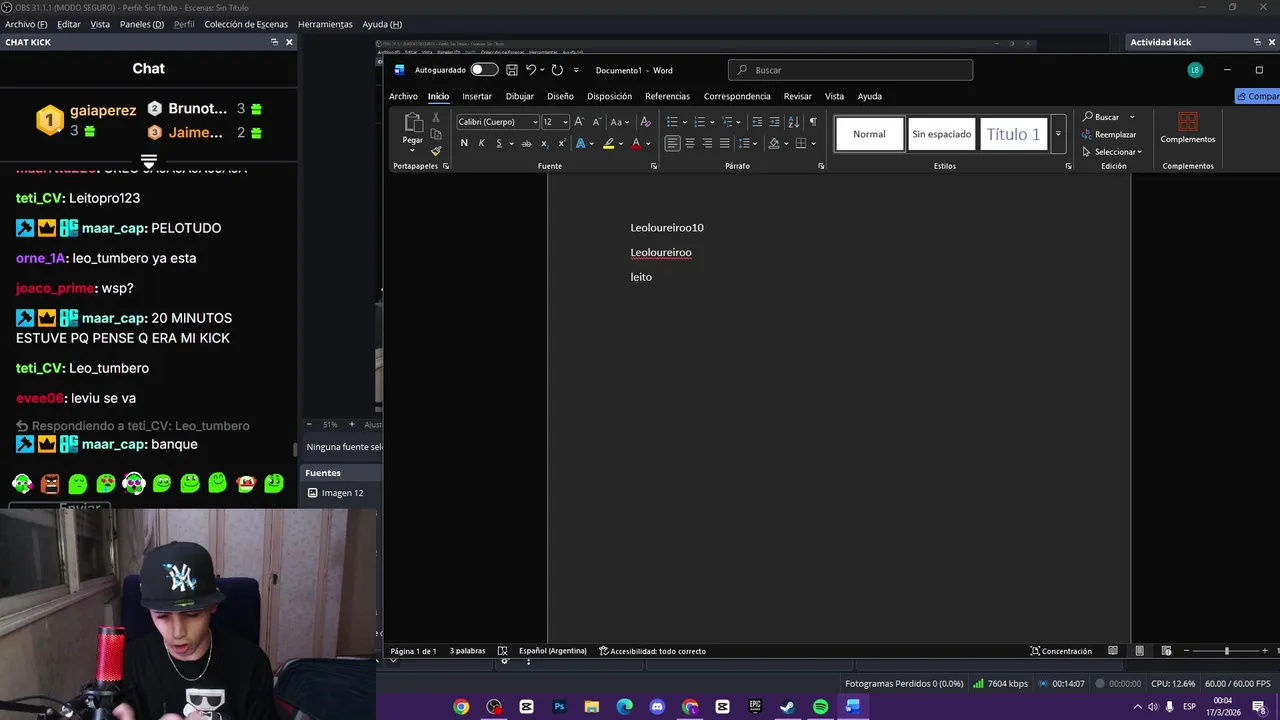Toggle superscript formatting
This screenshot has height=720, width=1280.
click(x=561, y=144)
